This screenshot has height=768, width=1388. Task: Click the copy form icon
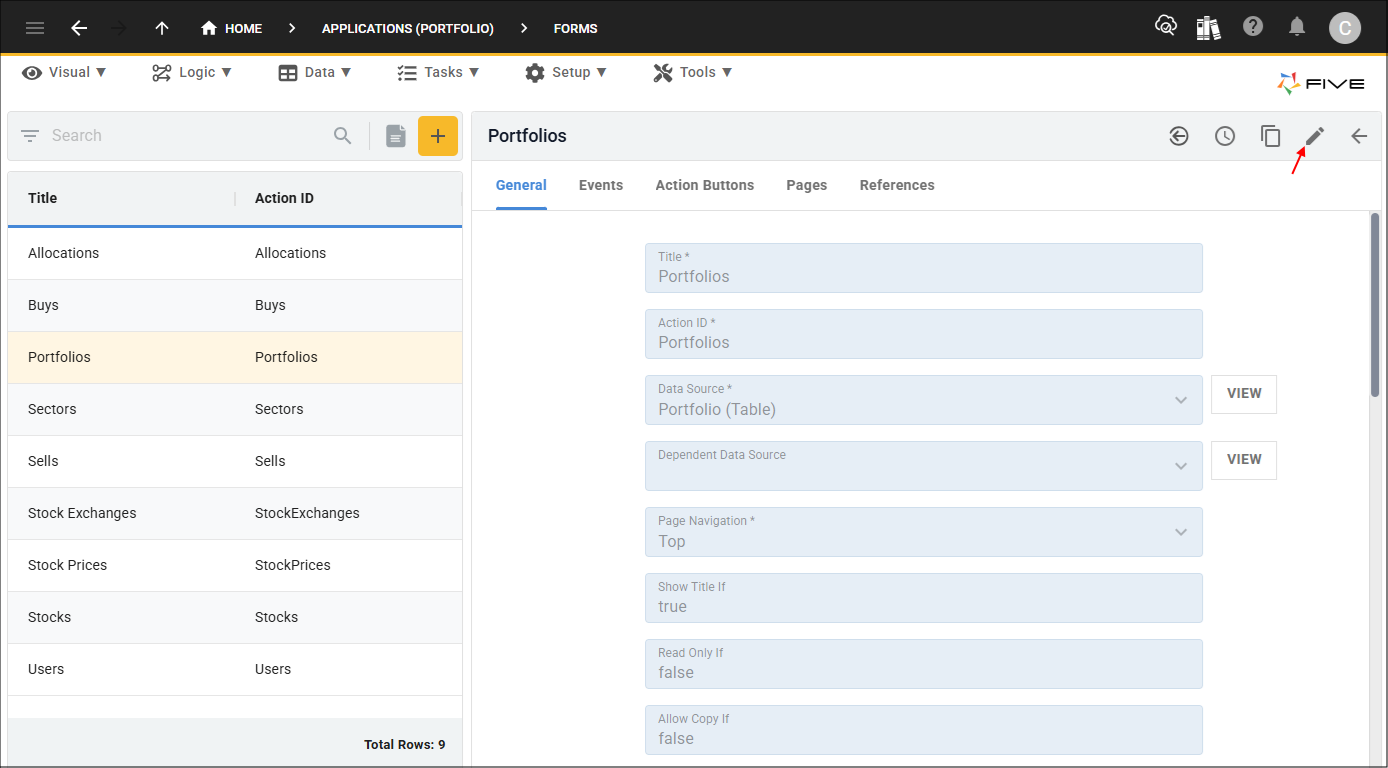tap(1270, 136)
